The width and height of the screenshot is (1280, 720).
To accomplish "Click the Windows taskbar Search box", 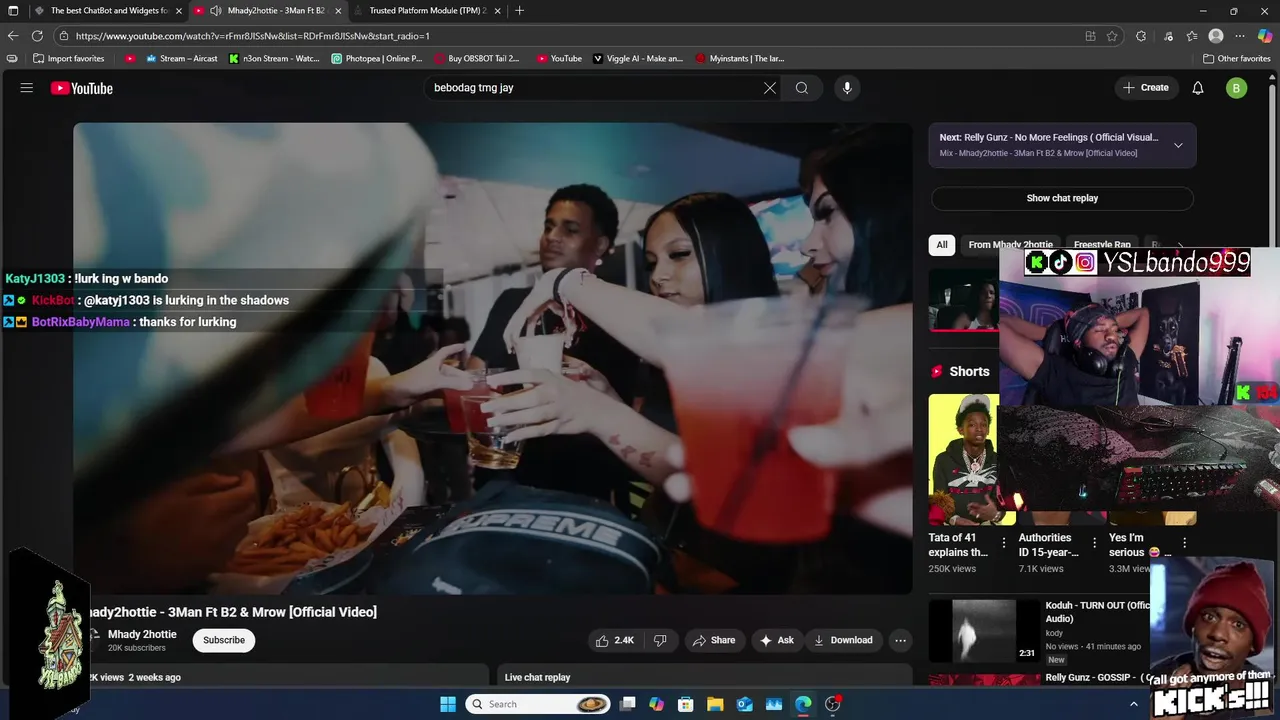I will click(540, 704).
